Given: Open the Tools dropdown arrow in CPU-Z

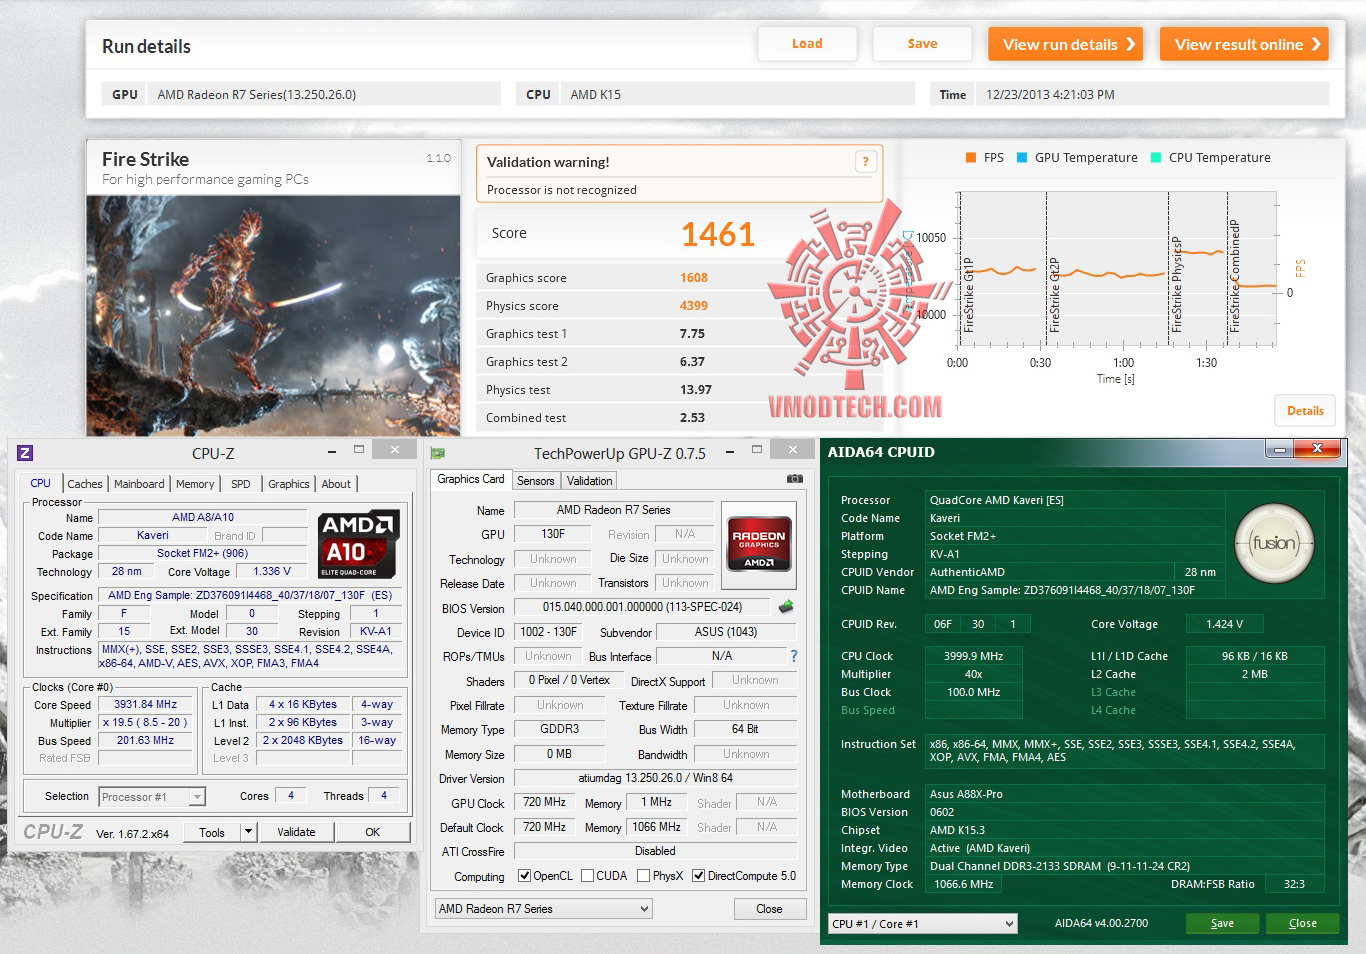Looking at the screenshot, I should coord(249,832).
